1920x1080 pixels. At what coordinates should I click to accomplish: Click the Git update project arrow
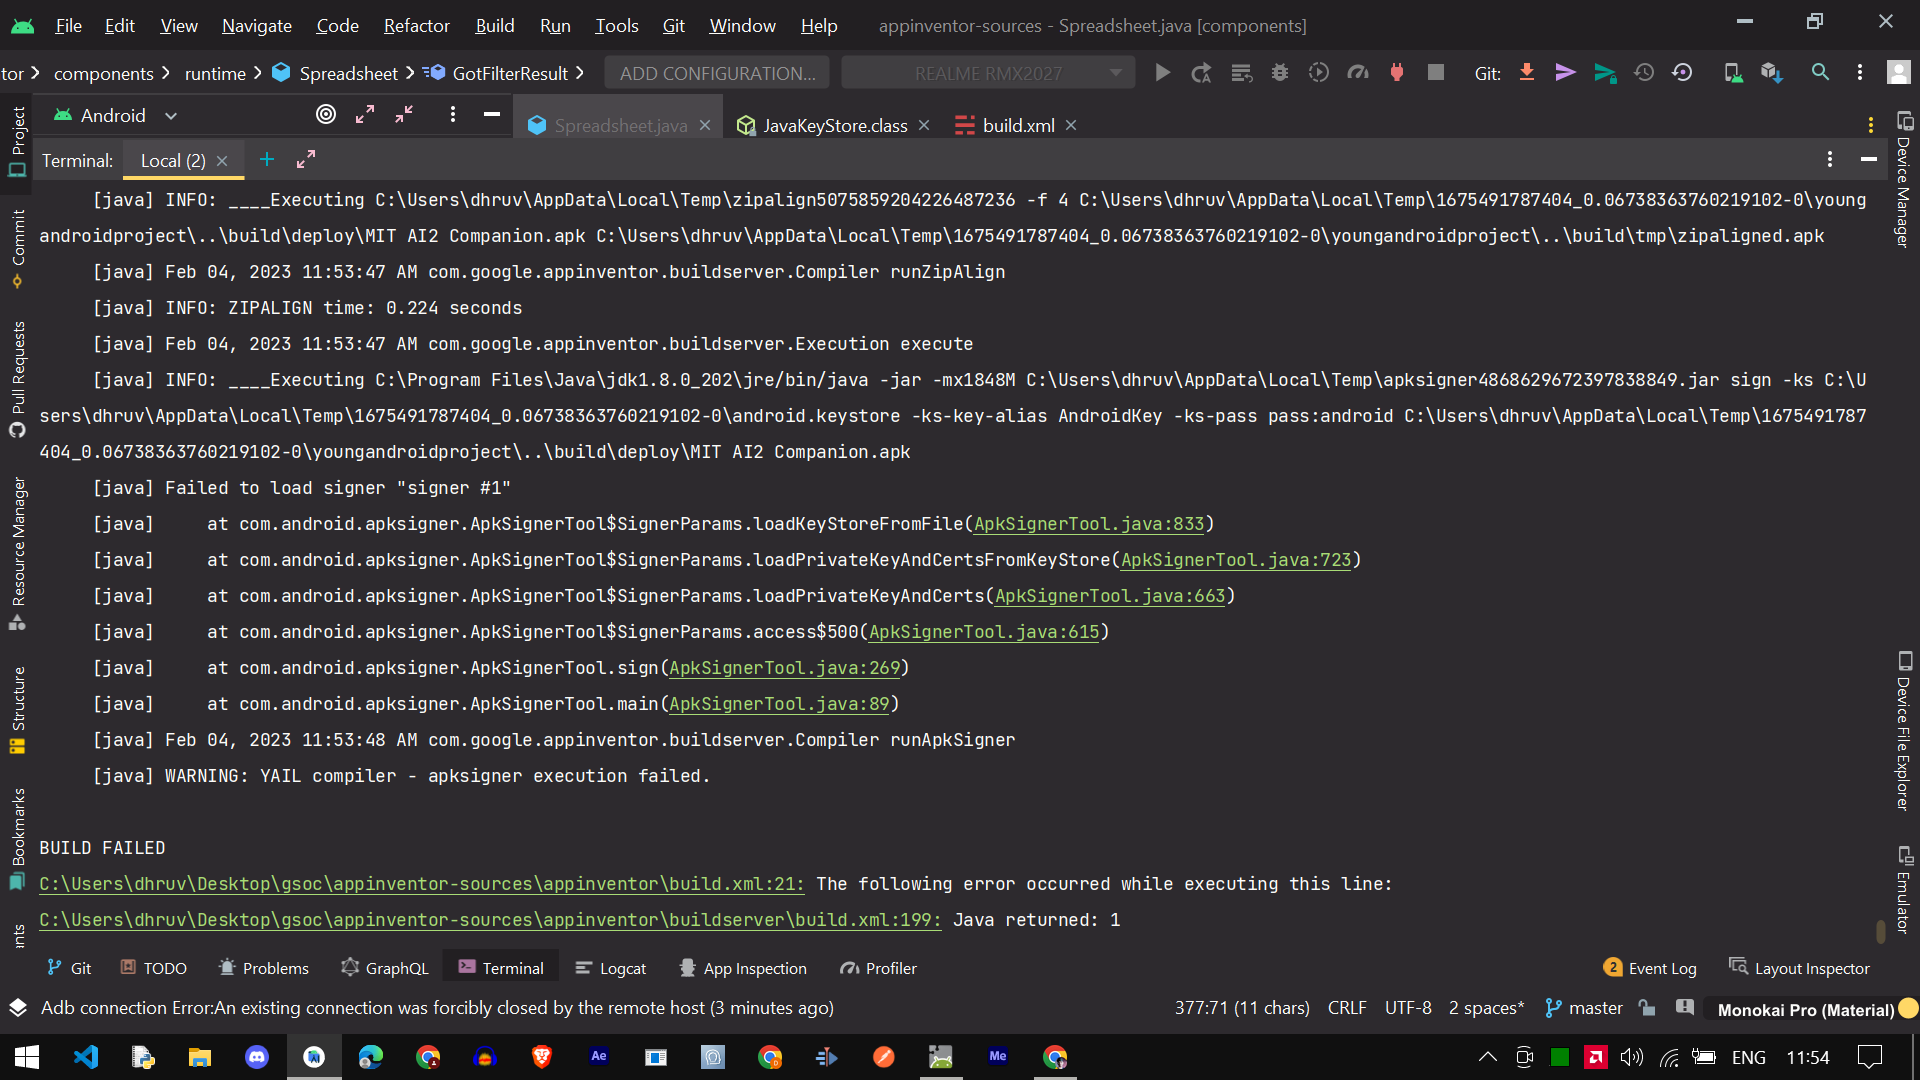point(1526,73)
